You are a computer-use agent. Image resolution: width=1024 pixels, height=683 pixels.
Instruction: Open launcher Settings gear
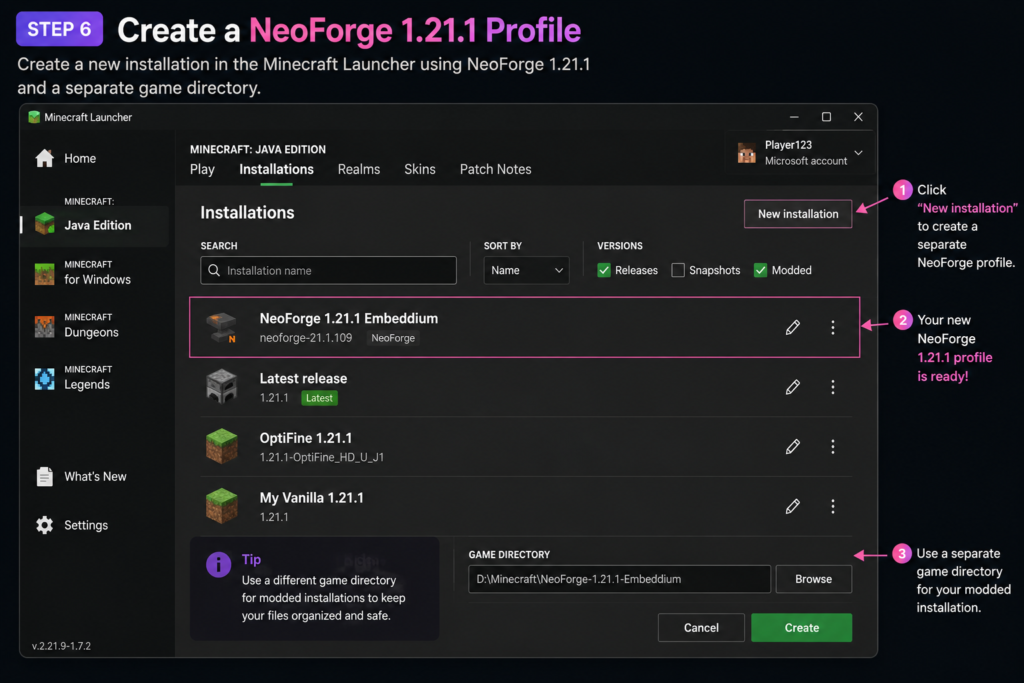pyautogui.click(x=44, y=525)
